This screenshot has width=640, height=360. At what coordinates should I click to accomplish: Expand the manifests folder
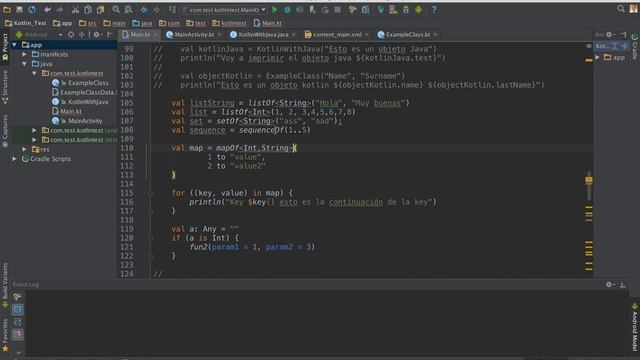coord(24,54)
